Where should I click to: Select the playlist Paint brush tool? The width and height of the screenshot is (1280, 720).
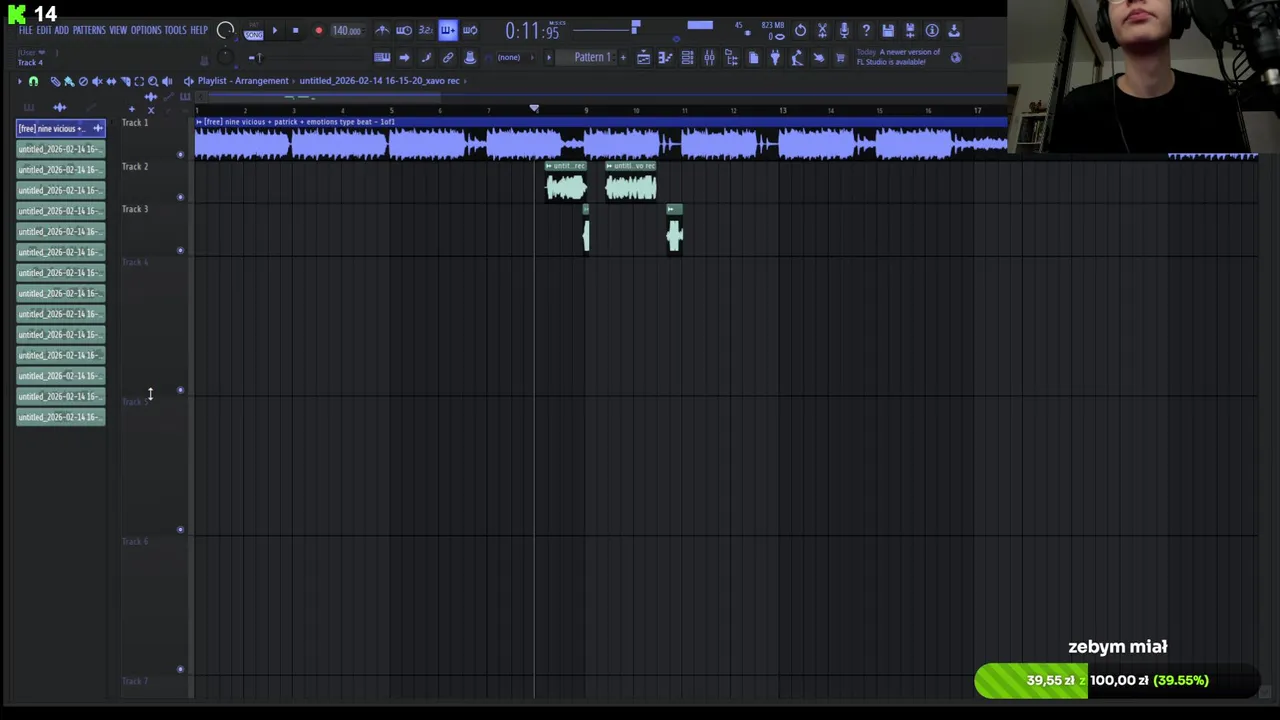pos(69,81)
